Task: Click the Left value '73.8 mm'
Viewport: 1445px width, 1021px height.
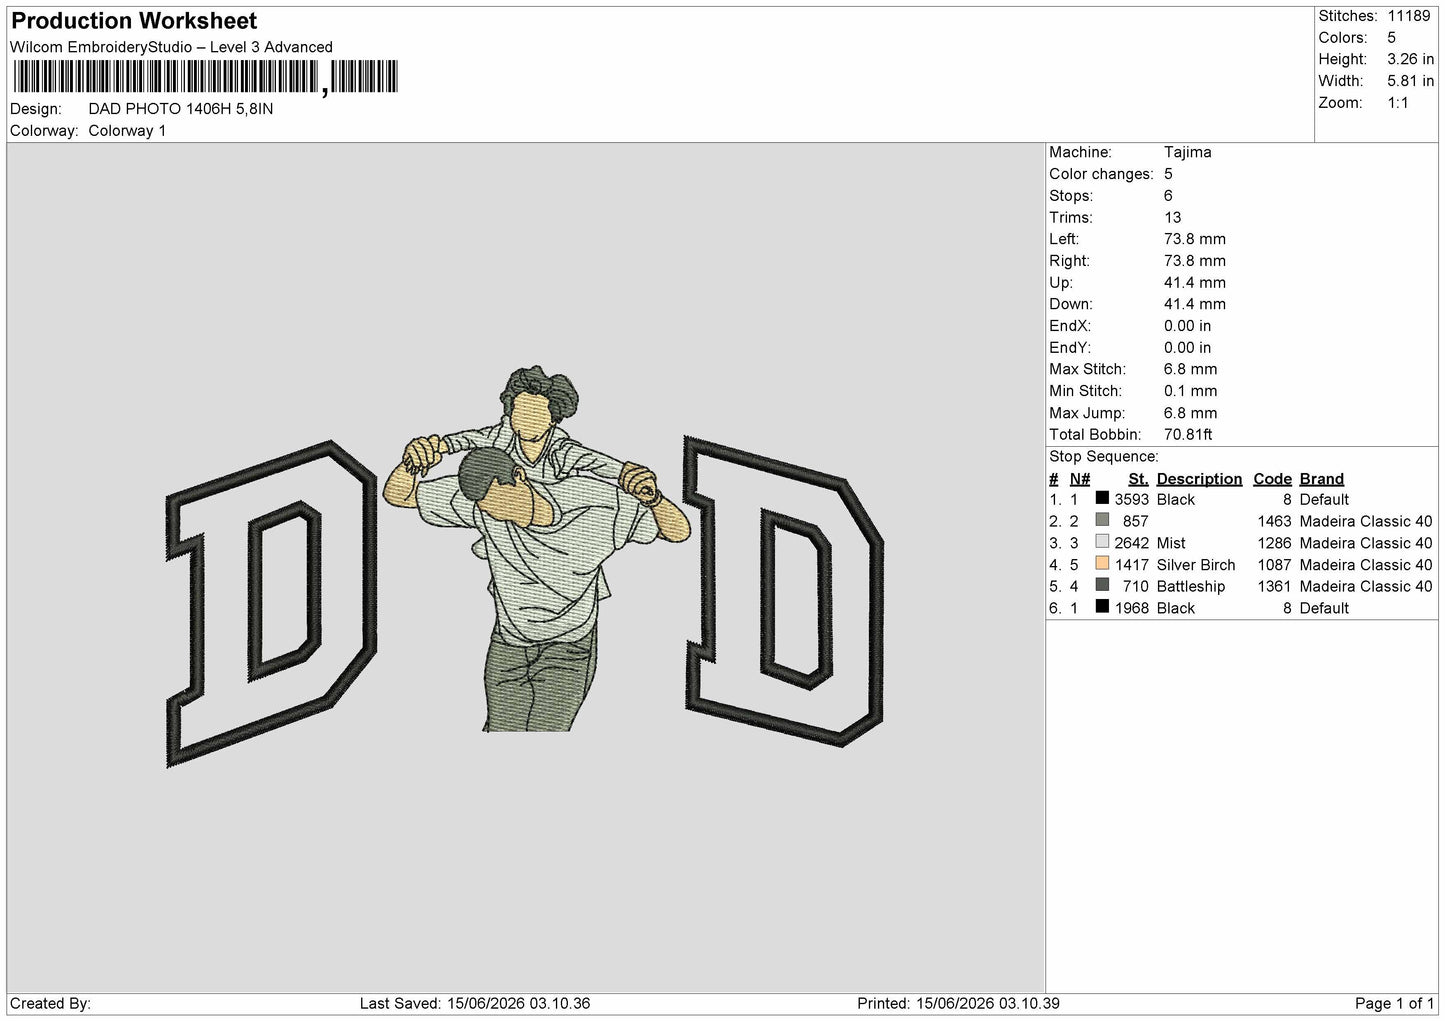Action: point(1194,239)
